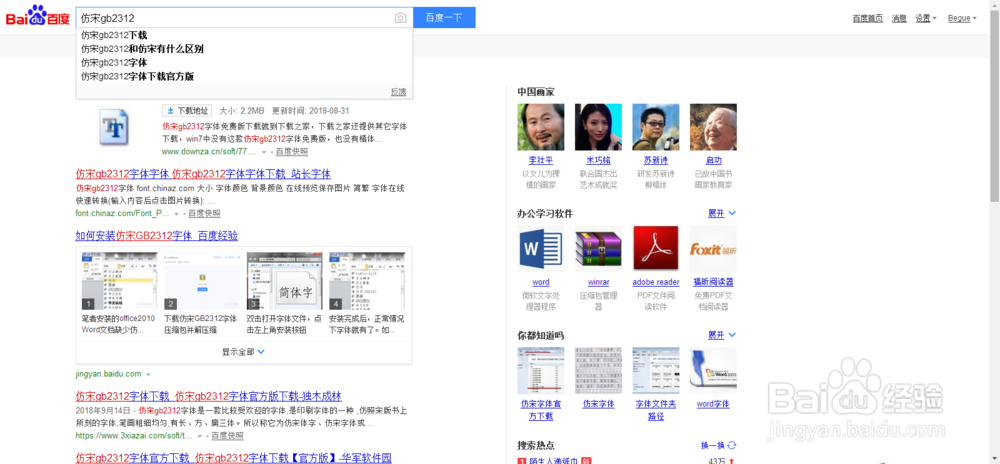Screen dimensions: 1000x464
Task: Click the Foxit 福昕 icon
Action: point(713,249)
